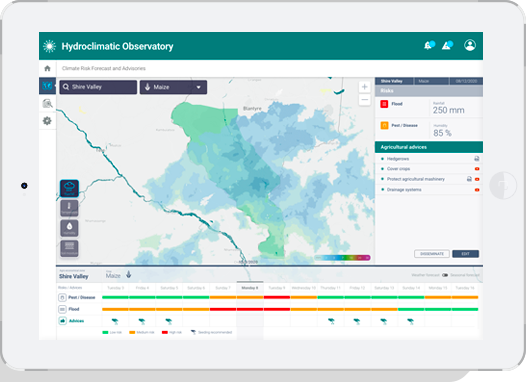Select the Tuesday 9 day column
The image size is (526, 382).
pyautogui.click(x=277, y=288)
